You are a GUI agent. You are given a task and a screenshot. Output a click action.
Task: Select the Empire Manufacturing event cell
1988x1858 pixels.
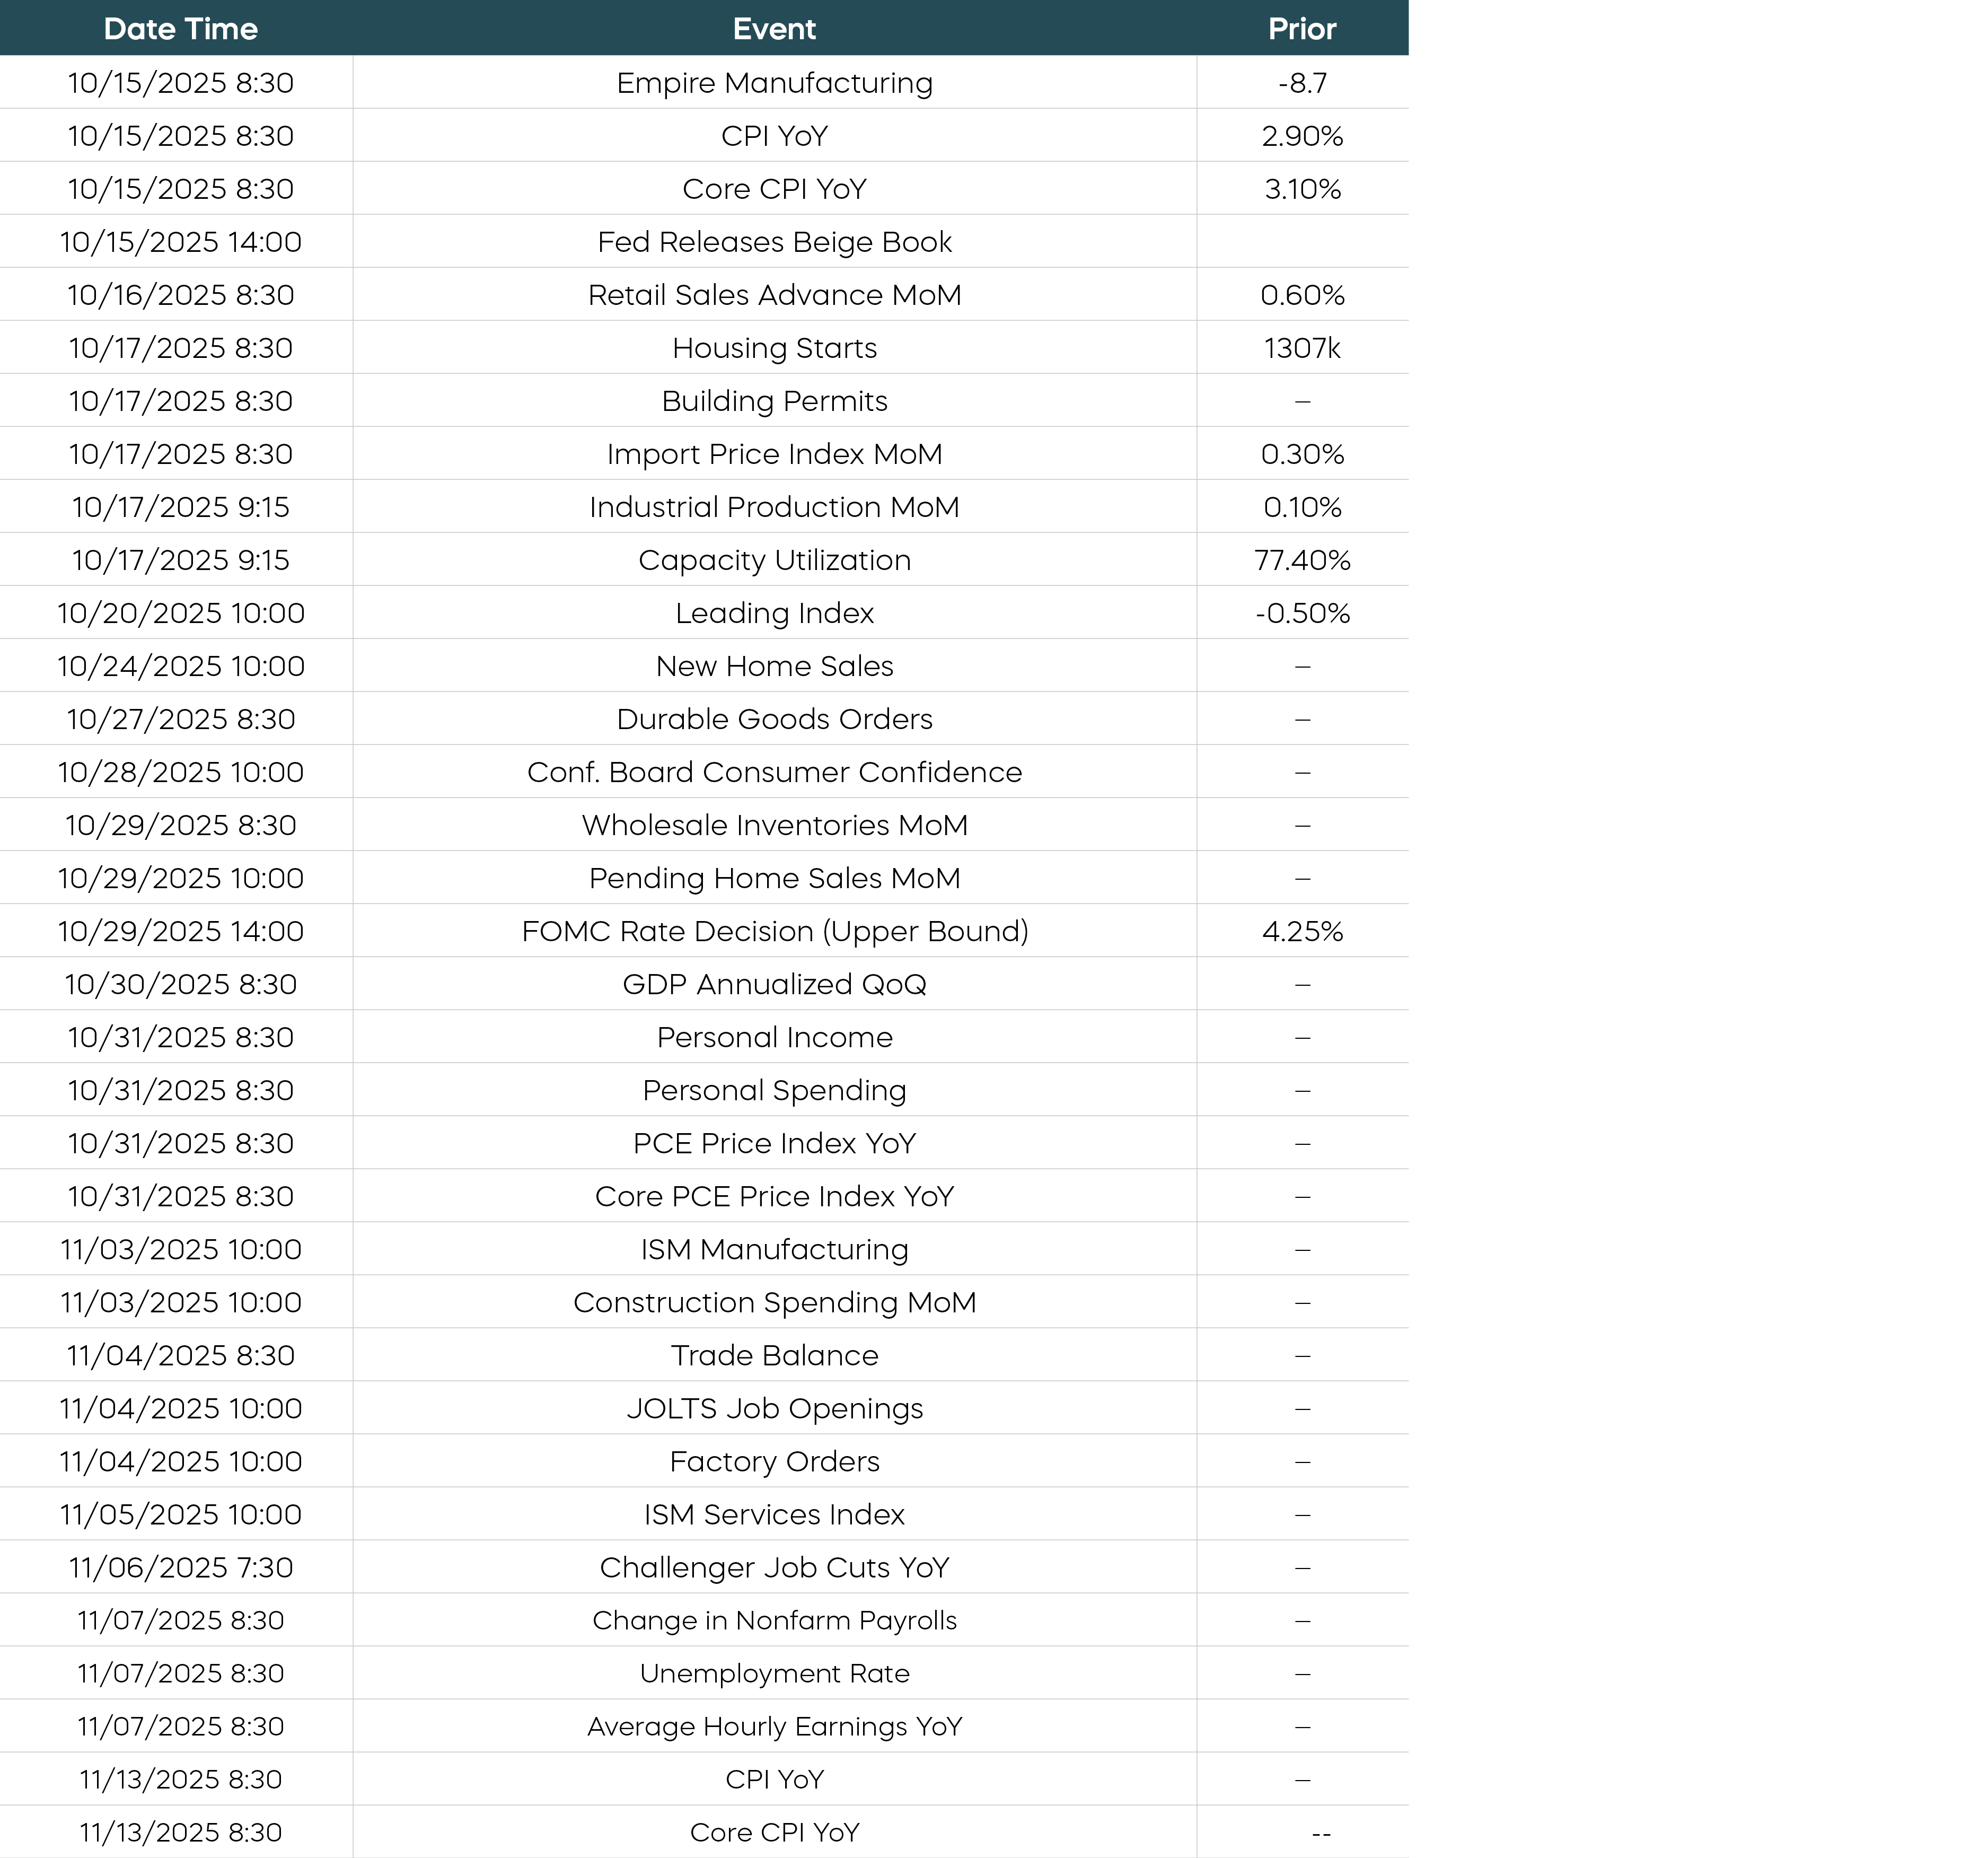click(774, 83)
